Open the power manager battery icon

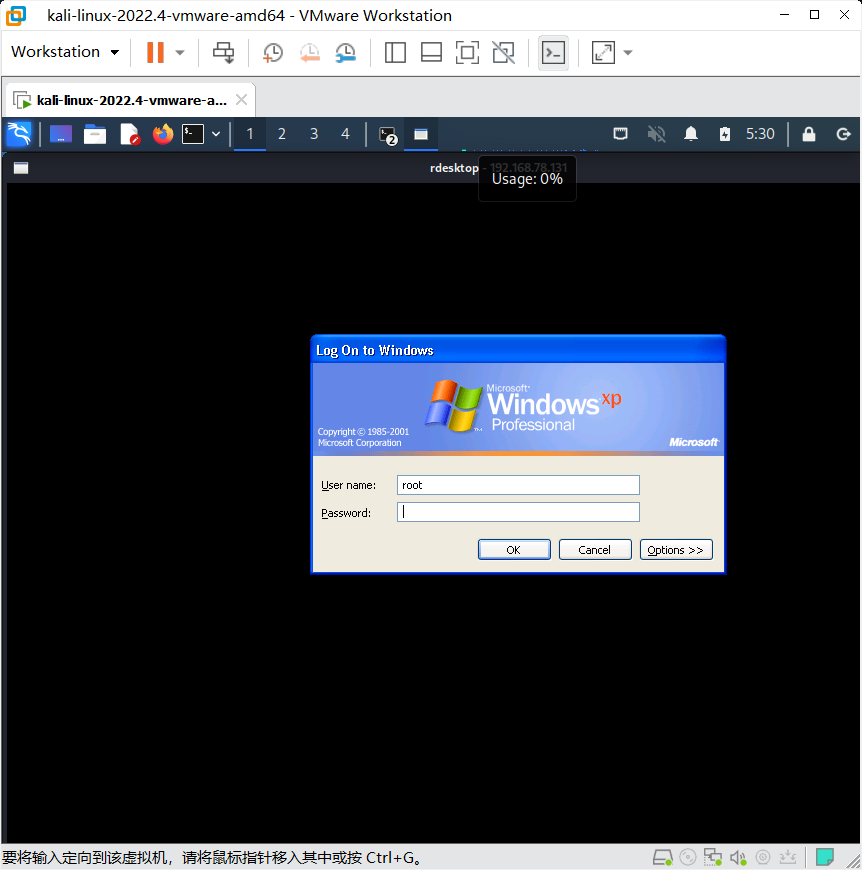click(724, 134)
